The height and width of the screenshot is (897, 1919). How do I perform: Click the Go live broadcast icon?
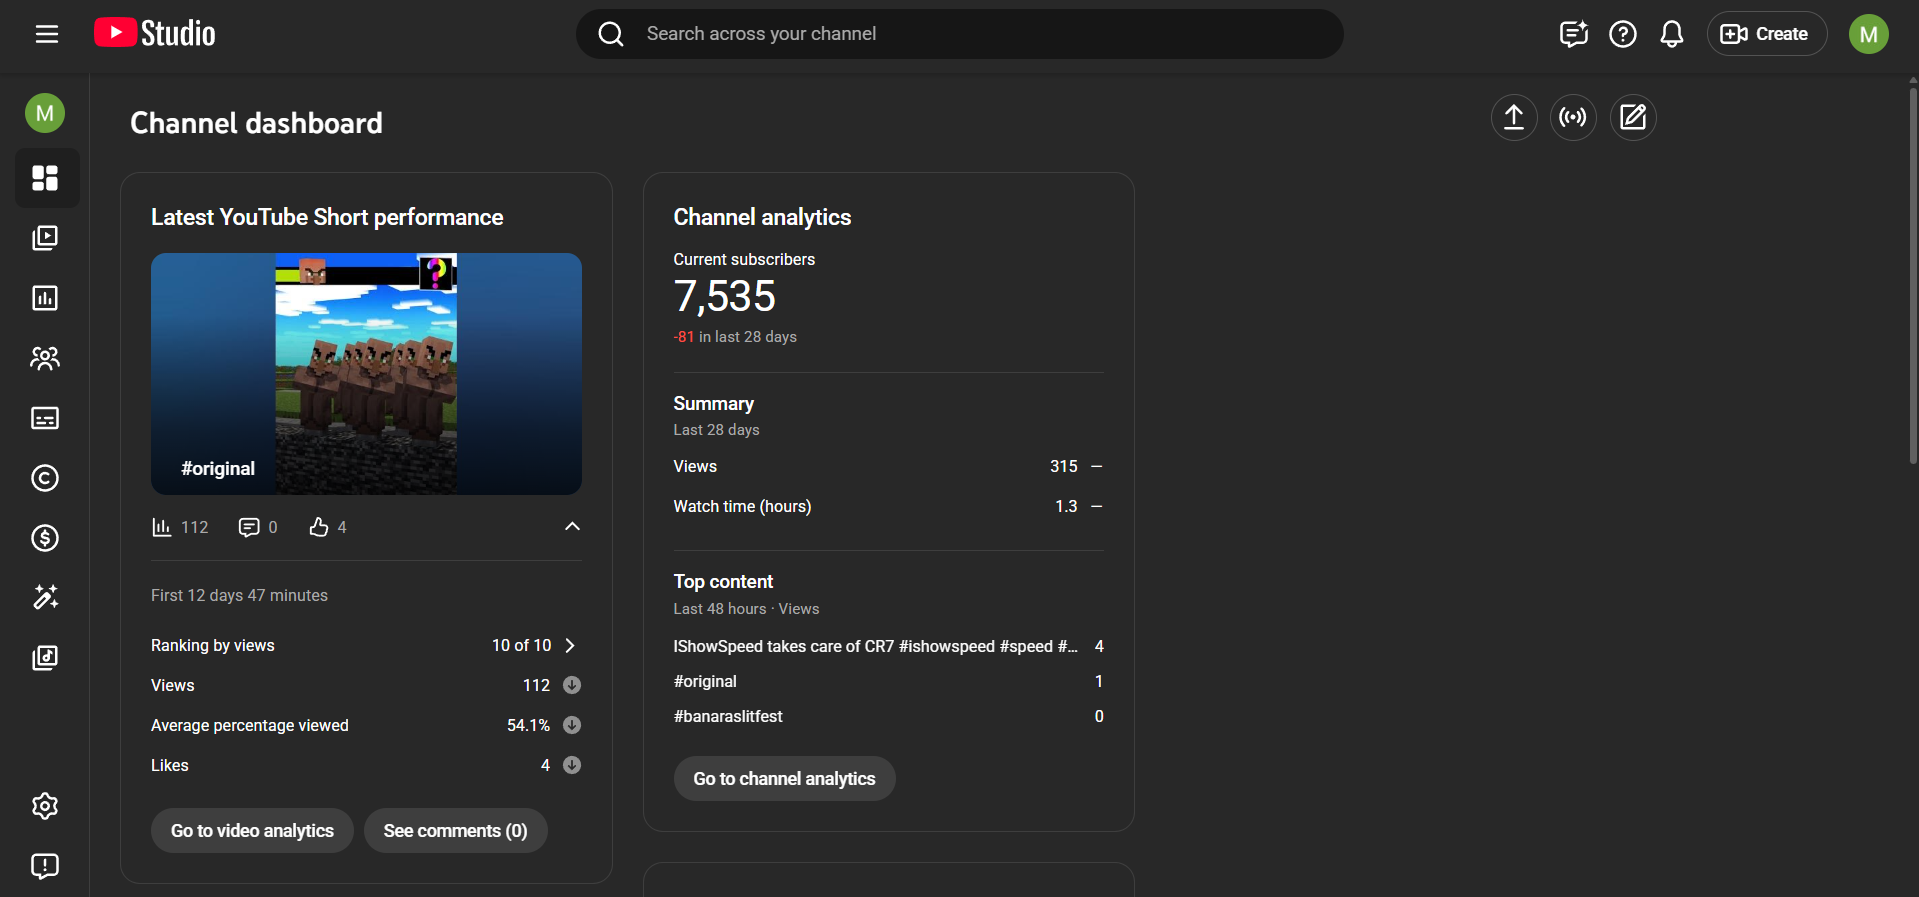click(x=1573, y=118)
